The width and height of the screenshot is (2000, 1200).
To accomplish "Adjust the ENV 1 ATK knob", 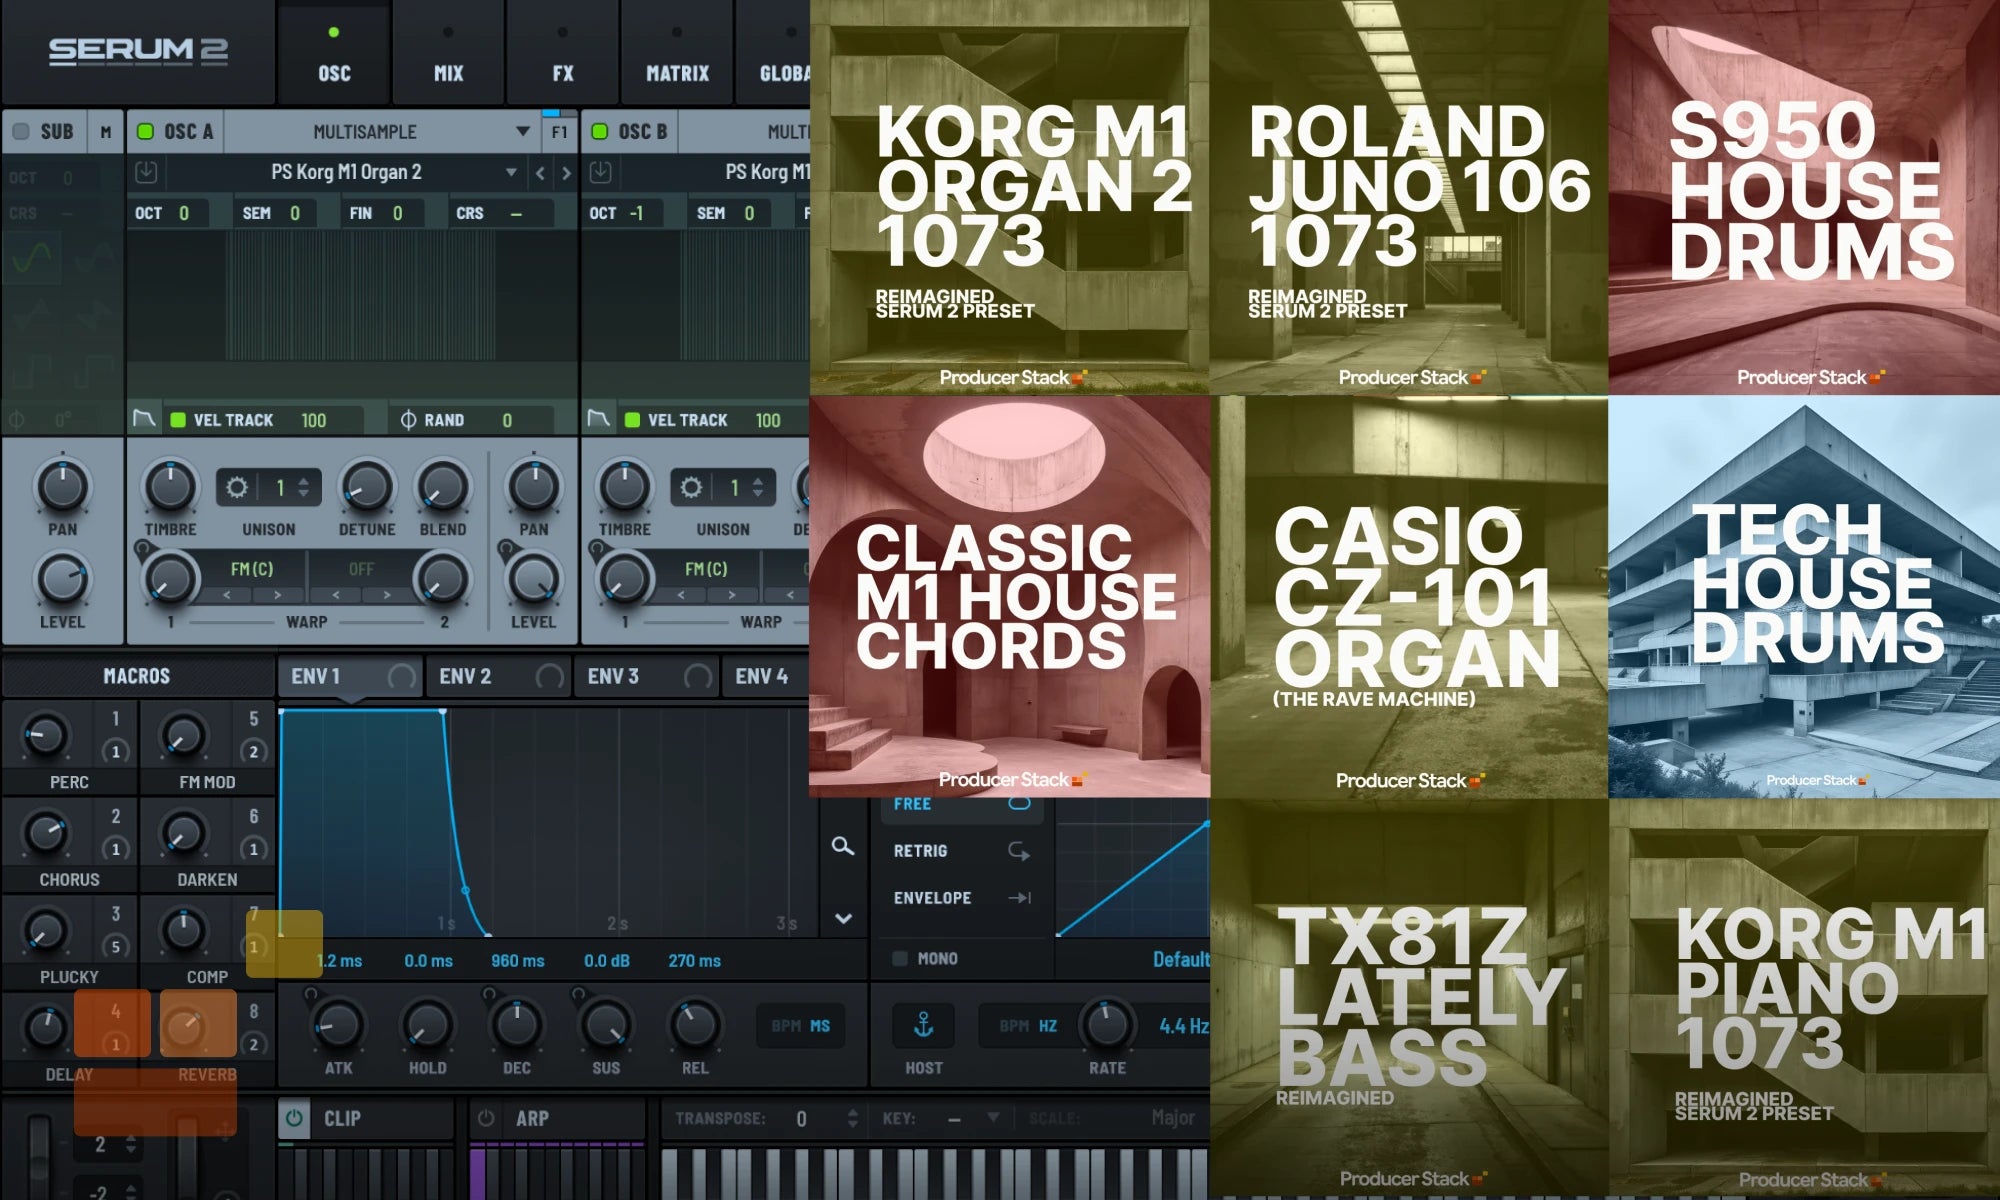I will 338,1025.
